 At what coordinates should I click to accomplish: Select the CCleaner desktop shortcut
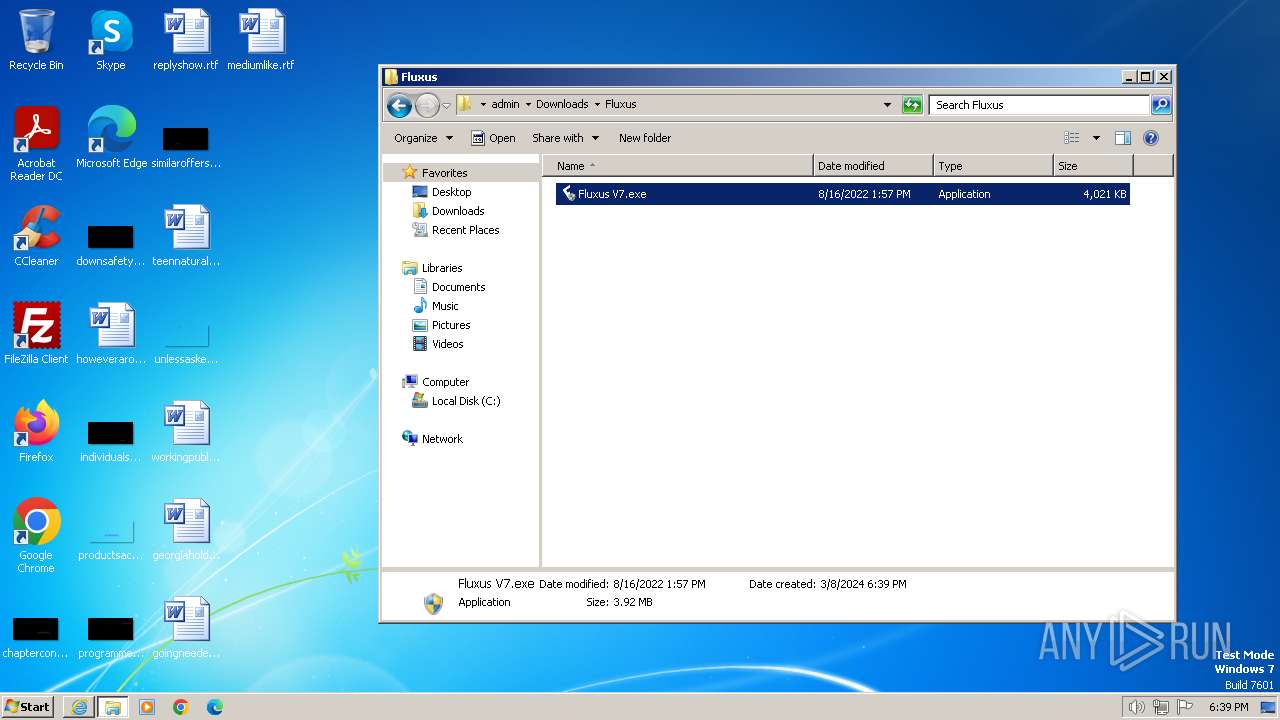tap(36, 236)
